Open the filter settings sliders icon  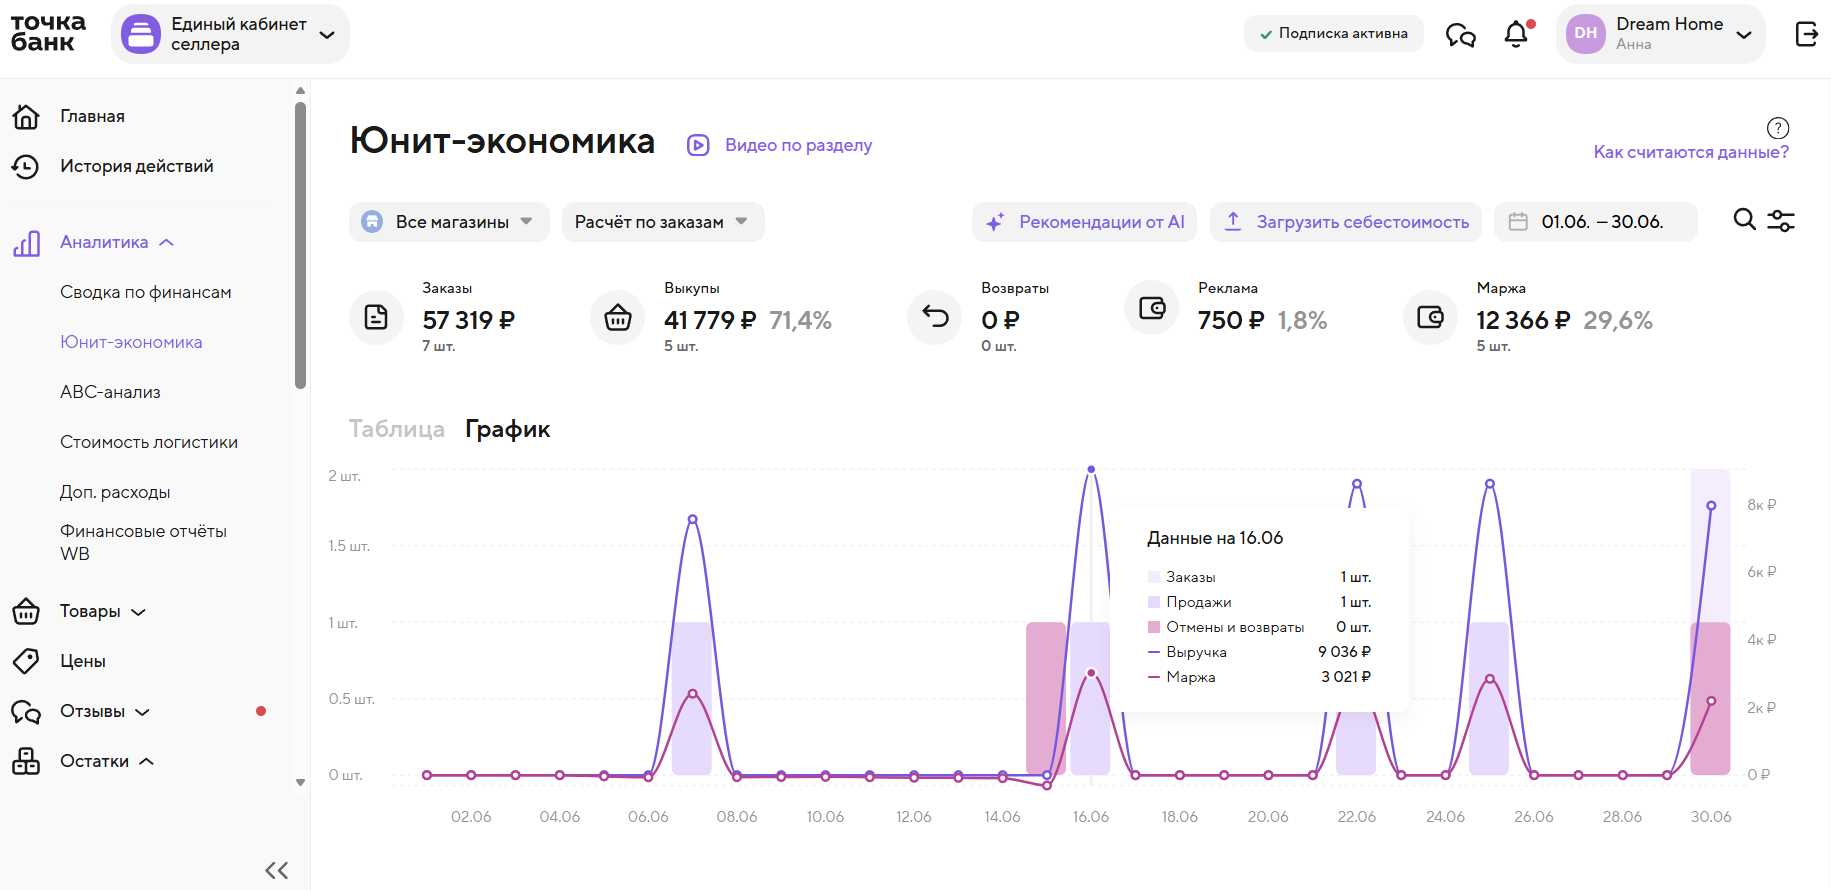click(x=1781, y=221)
